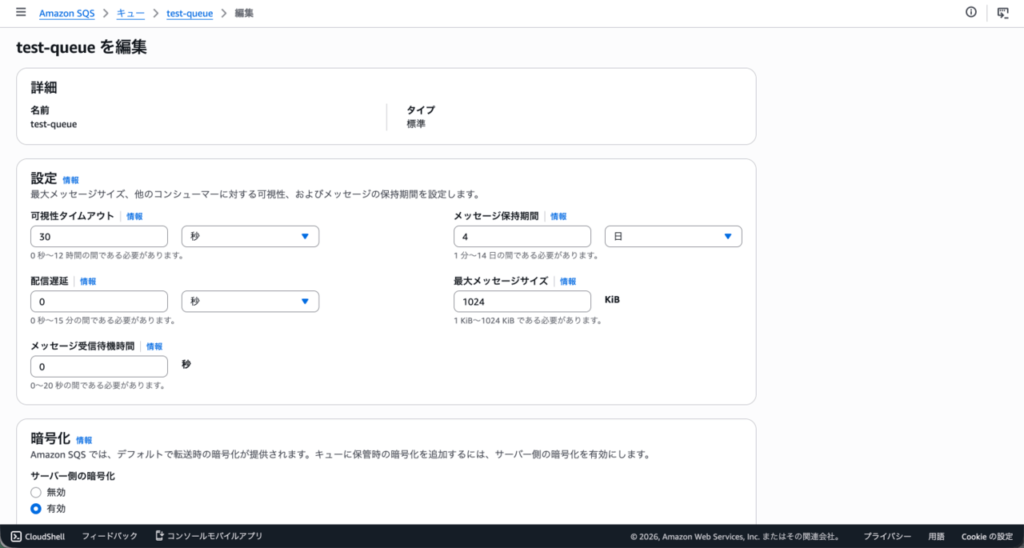Open 情報 link beside 可視性タイムアウト
This screenshot has width=1024, height=548.
point(135,216)
